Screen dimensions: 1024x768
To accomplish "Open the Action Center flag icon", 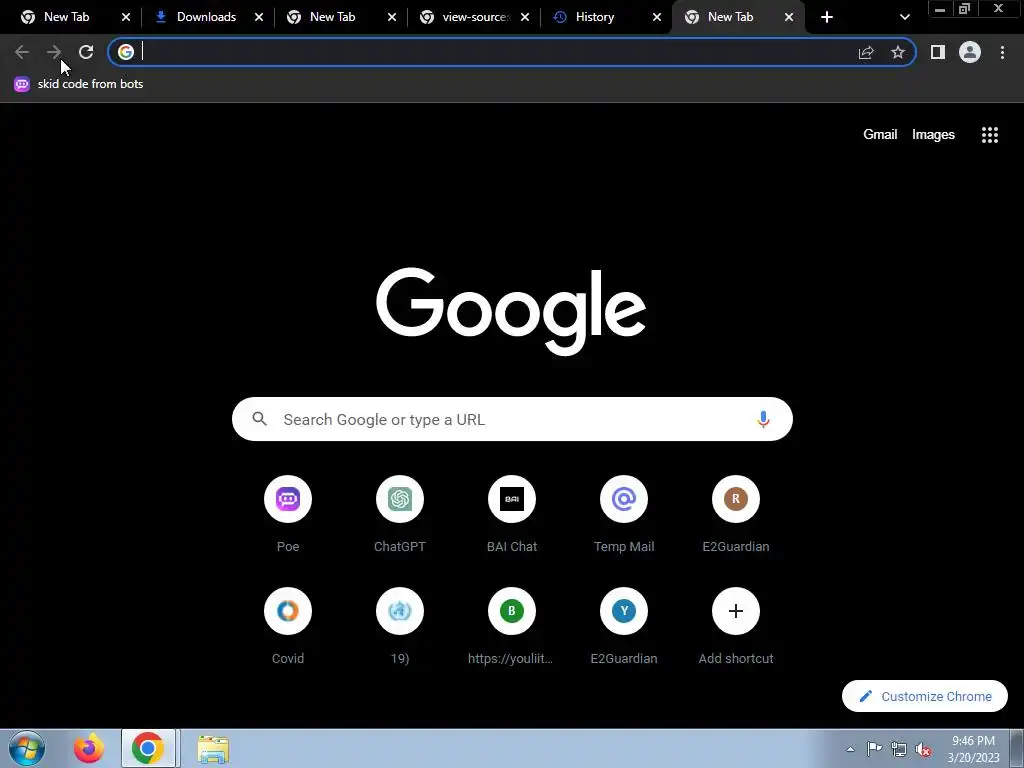I will [x=874, y=749].
